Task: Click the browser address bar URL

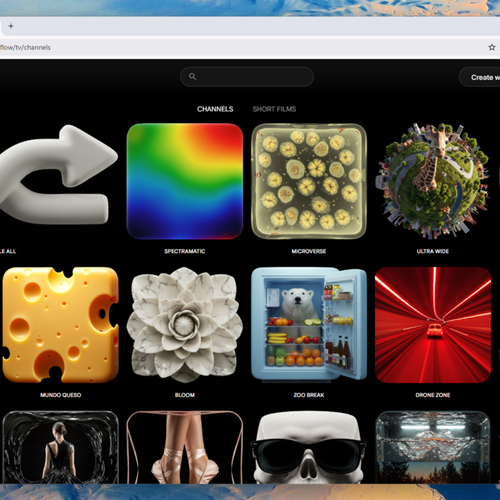Action: [x=25, y=47]
